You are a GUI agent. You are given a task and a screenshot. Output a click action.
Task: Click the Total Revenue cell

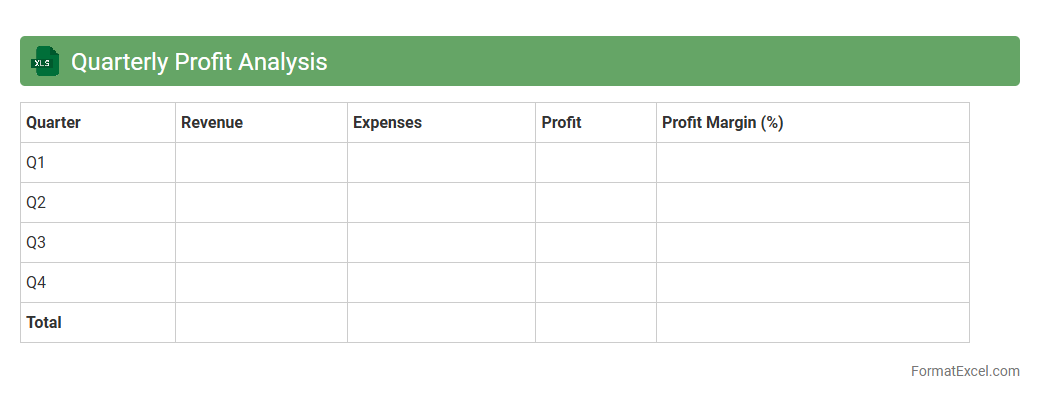[x=261, y=323]
